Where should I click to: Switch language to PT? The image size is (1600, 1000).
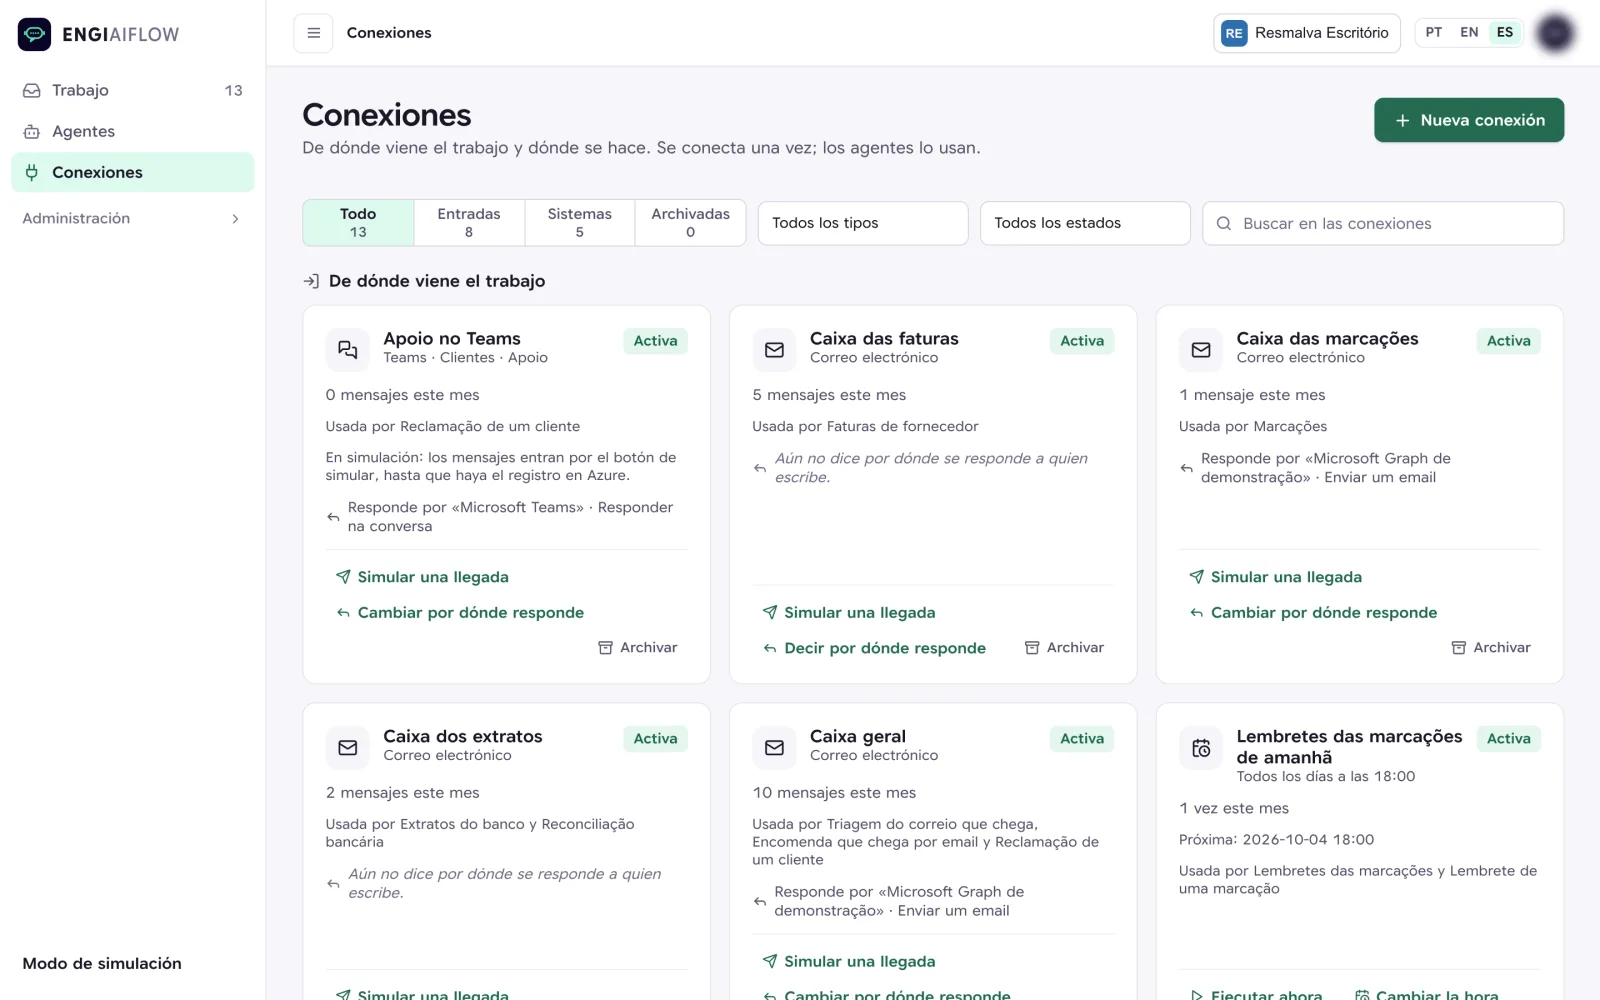[x=1433, y=32]
